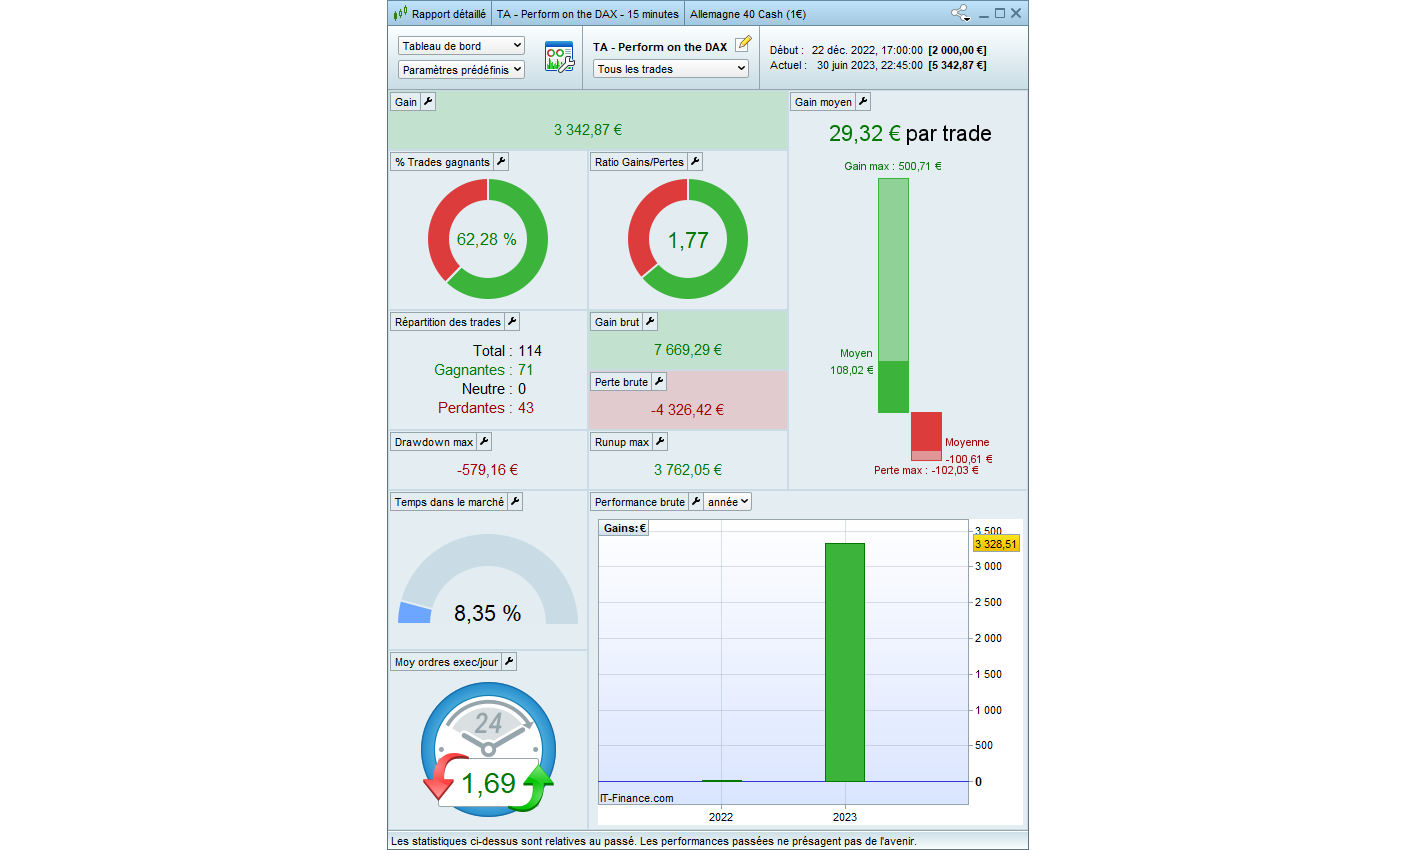Change the année period dropdown
The height and width of the screenshot is (850, 1416).
tap(728, 502)
